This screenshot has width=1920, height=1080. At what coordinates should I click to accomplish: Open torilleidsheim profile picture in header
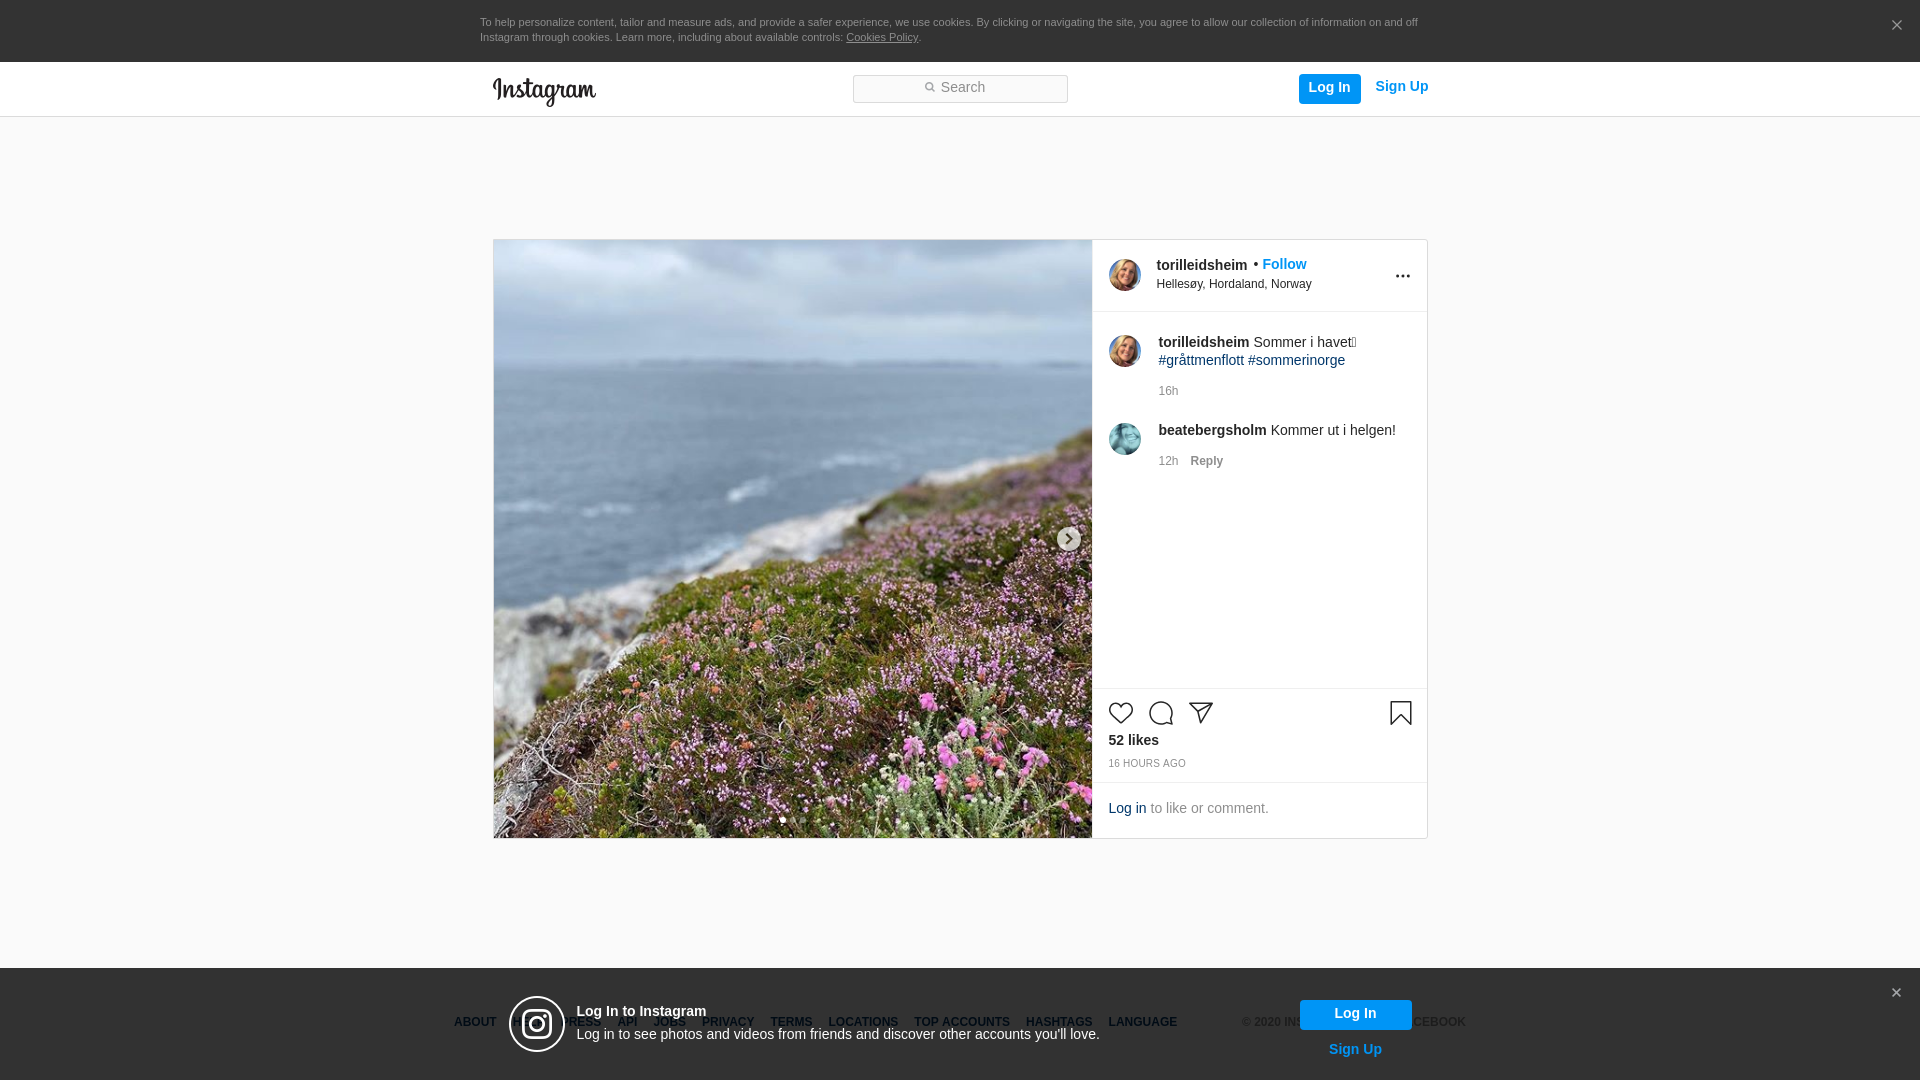pos(1124,275)
